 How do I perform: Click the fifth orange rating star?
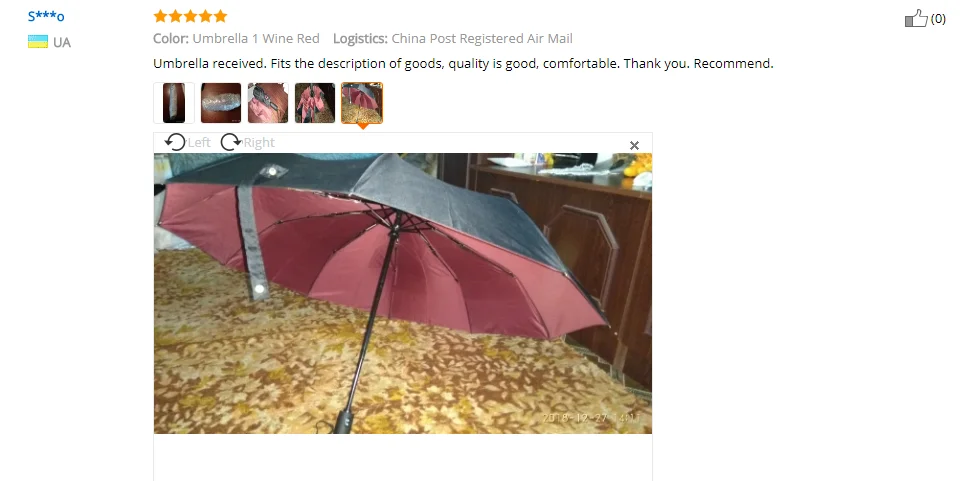point(220,16)
